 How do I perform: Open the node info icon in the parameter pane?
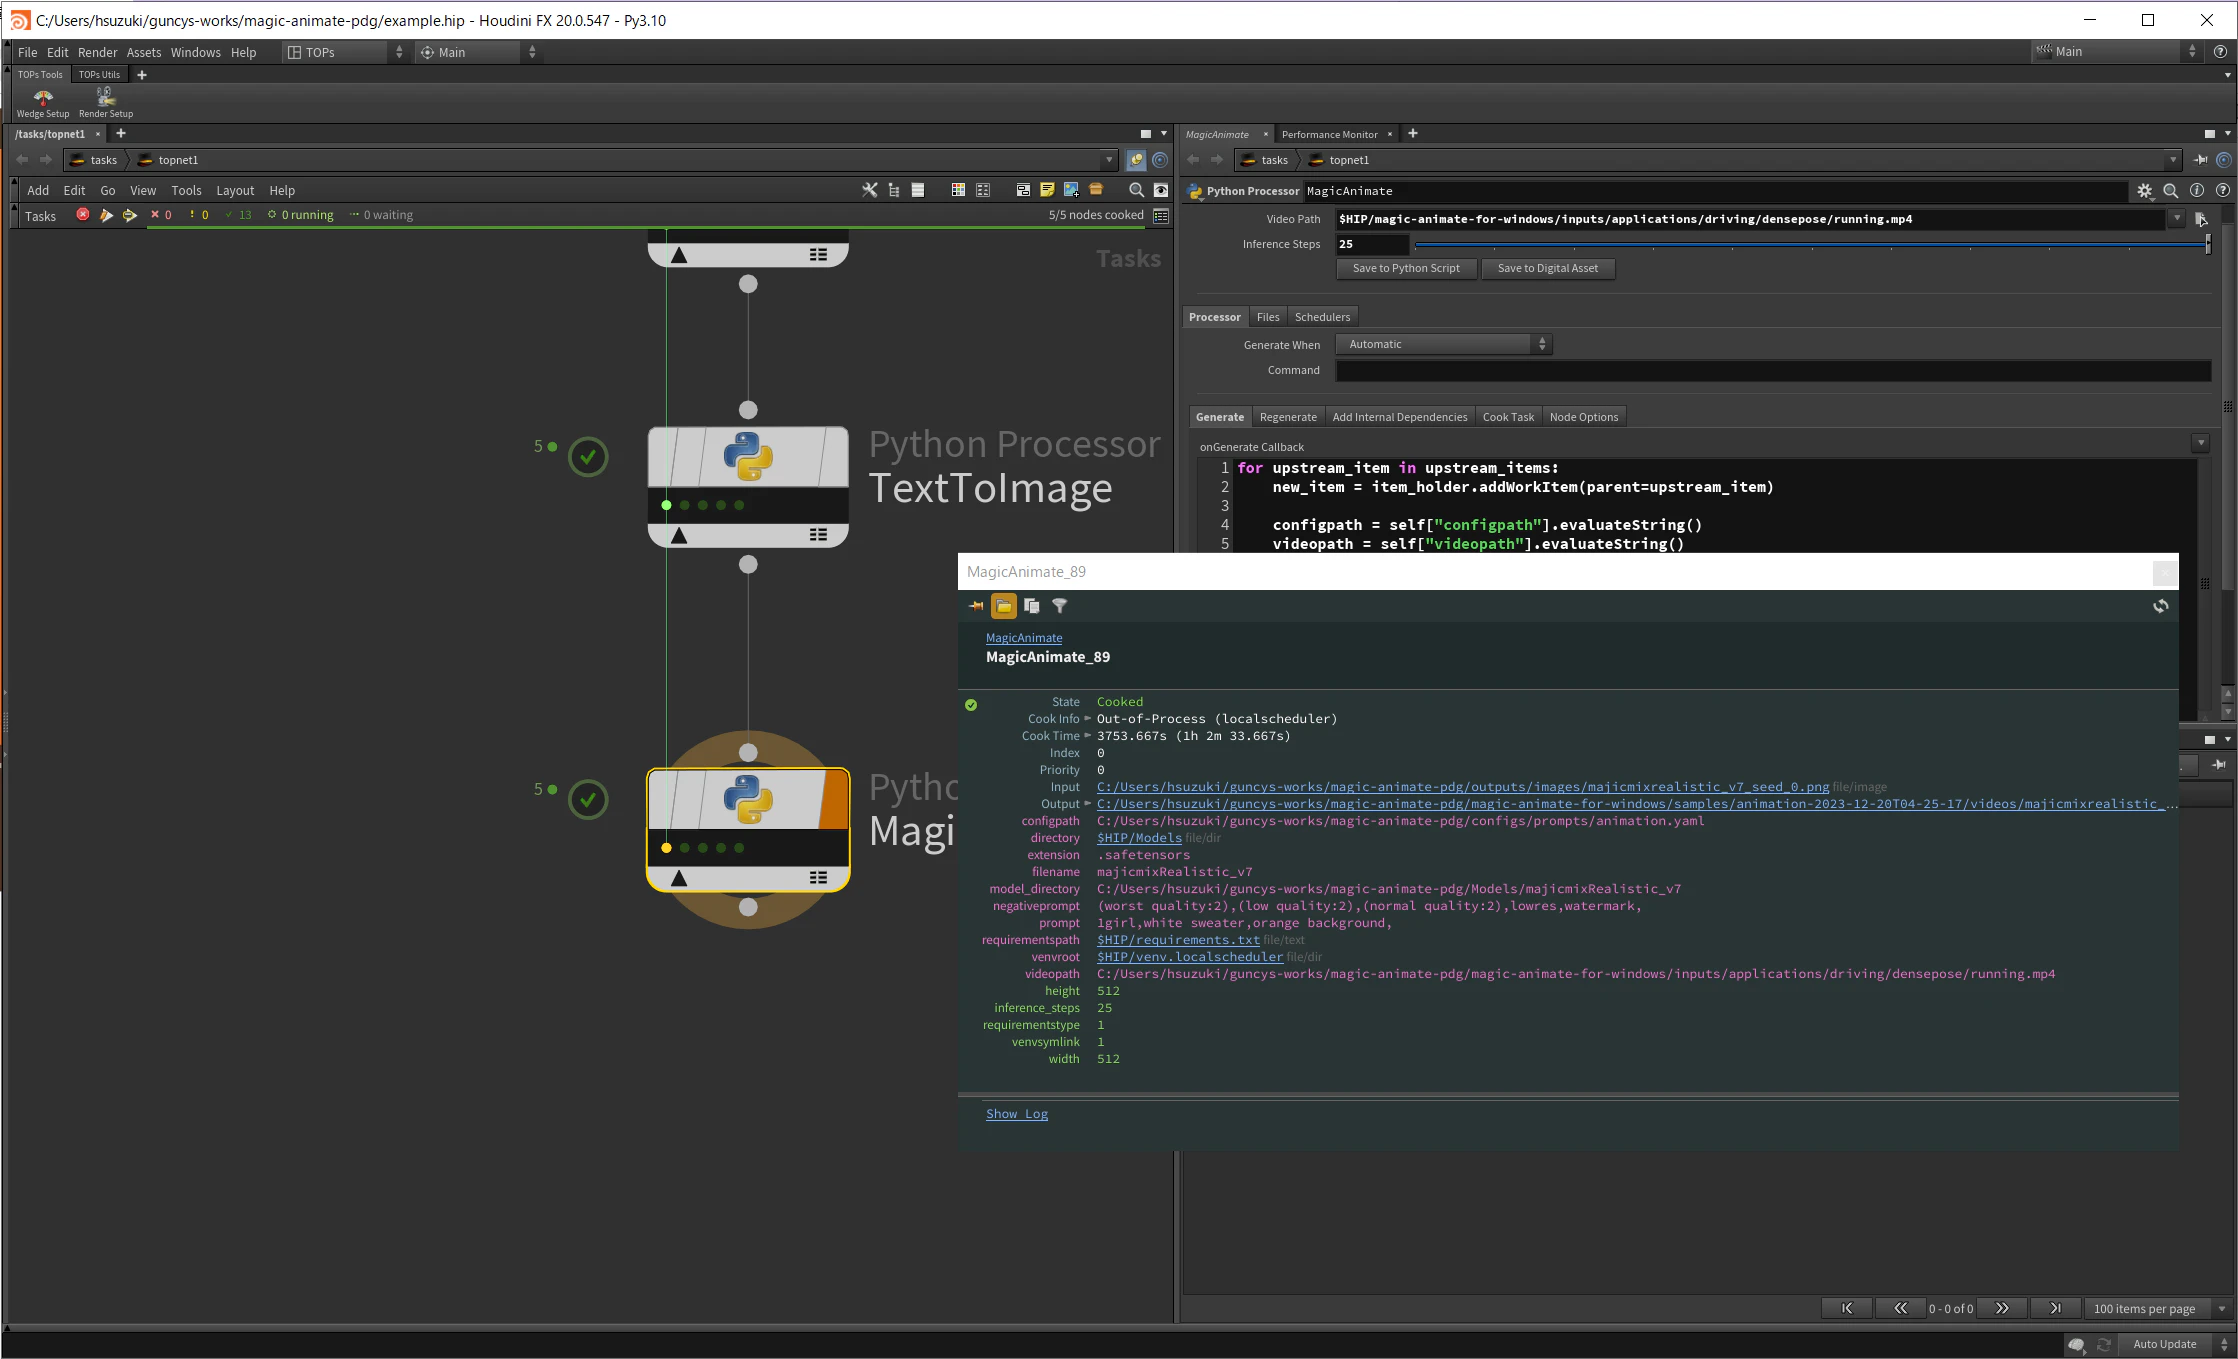coord(2196,191)
